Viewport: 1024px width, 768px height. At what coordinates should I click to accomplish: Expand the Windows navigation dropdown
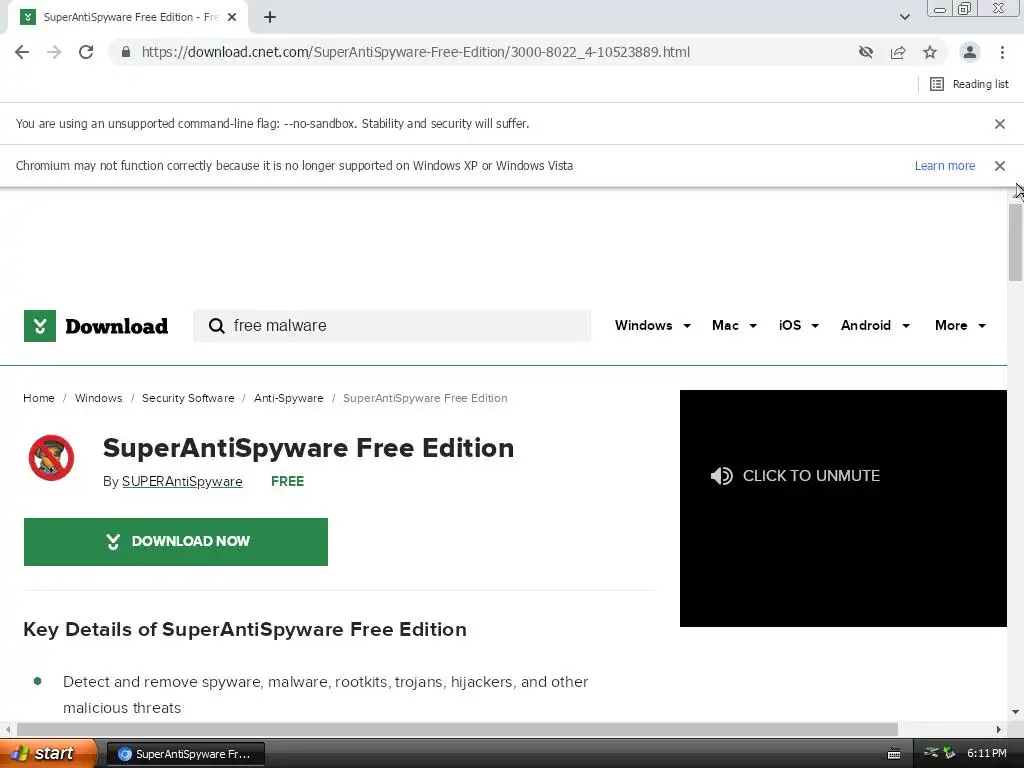coord(652,325)
